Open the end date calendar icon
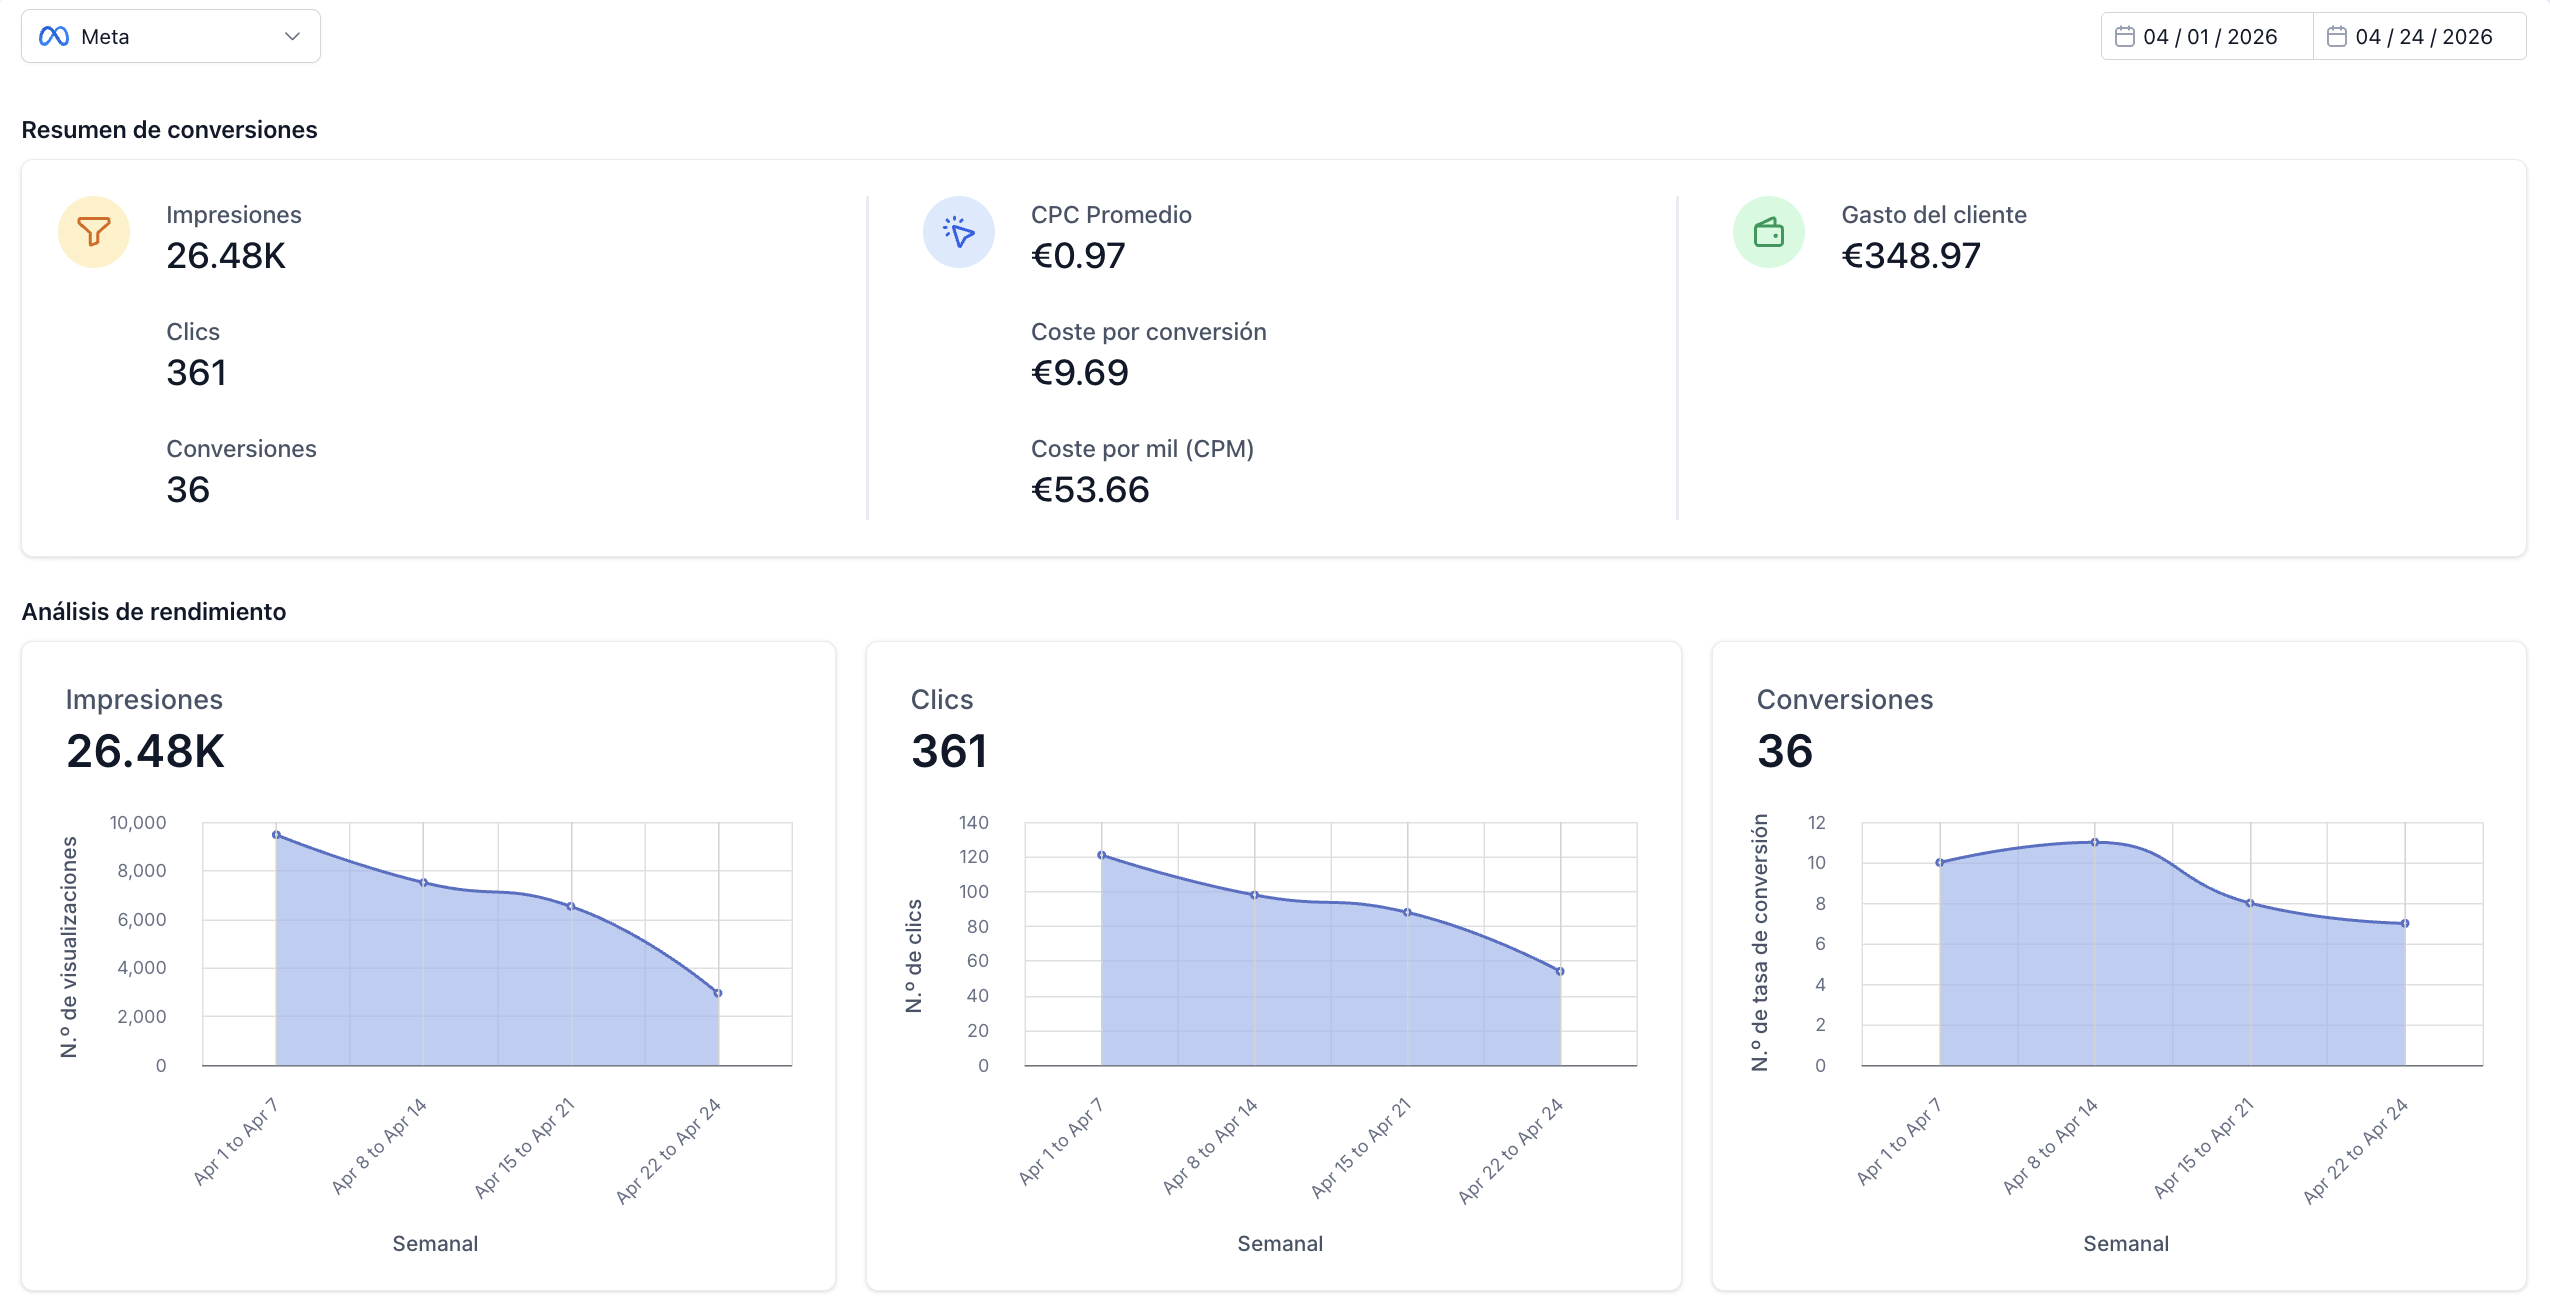The height and width of the screenshot is (1308, 2550). tap(2336, 36)
